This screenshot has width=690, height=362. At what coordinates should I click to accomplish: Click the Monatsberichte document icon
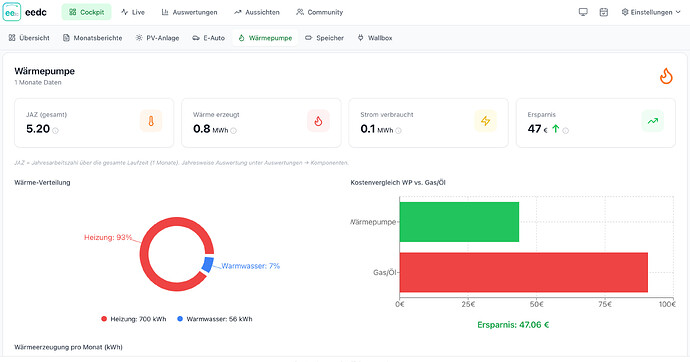[66, 38]
